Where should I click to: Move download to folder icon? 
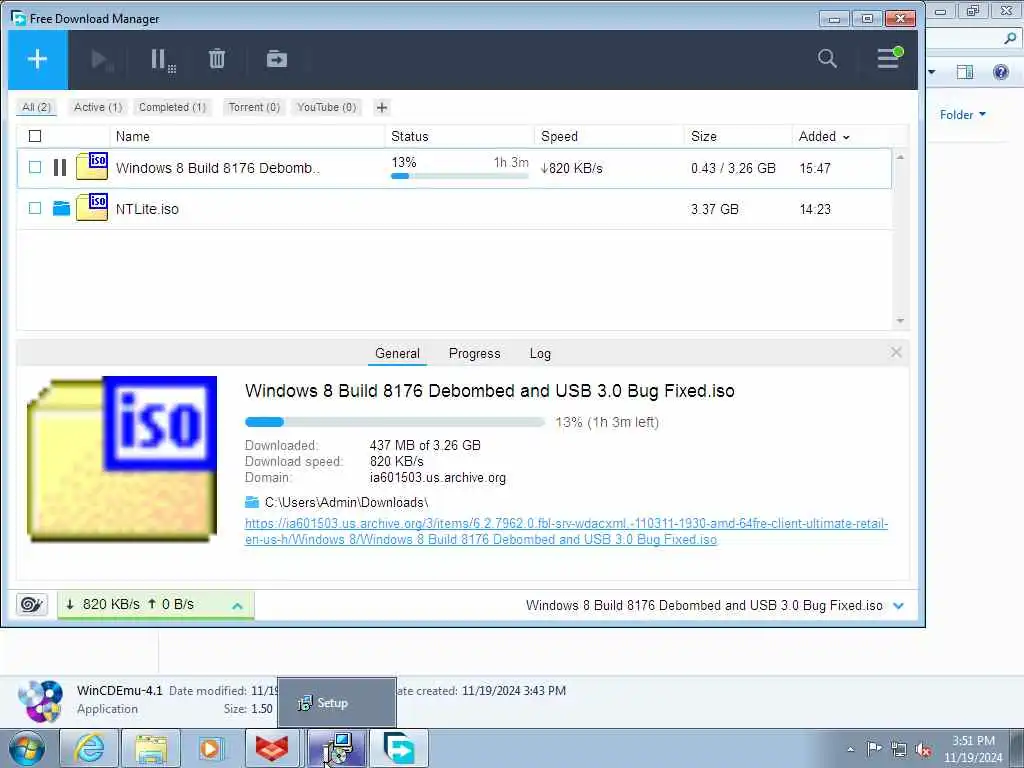pos(277,59)
